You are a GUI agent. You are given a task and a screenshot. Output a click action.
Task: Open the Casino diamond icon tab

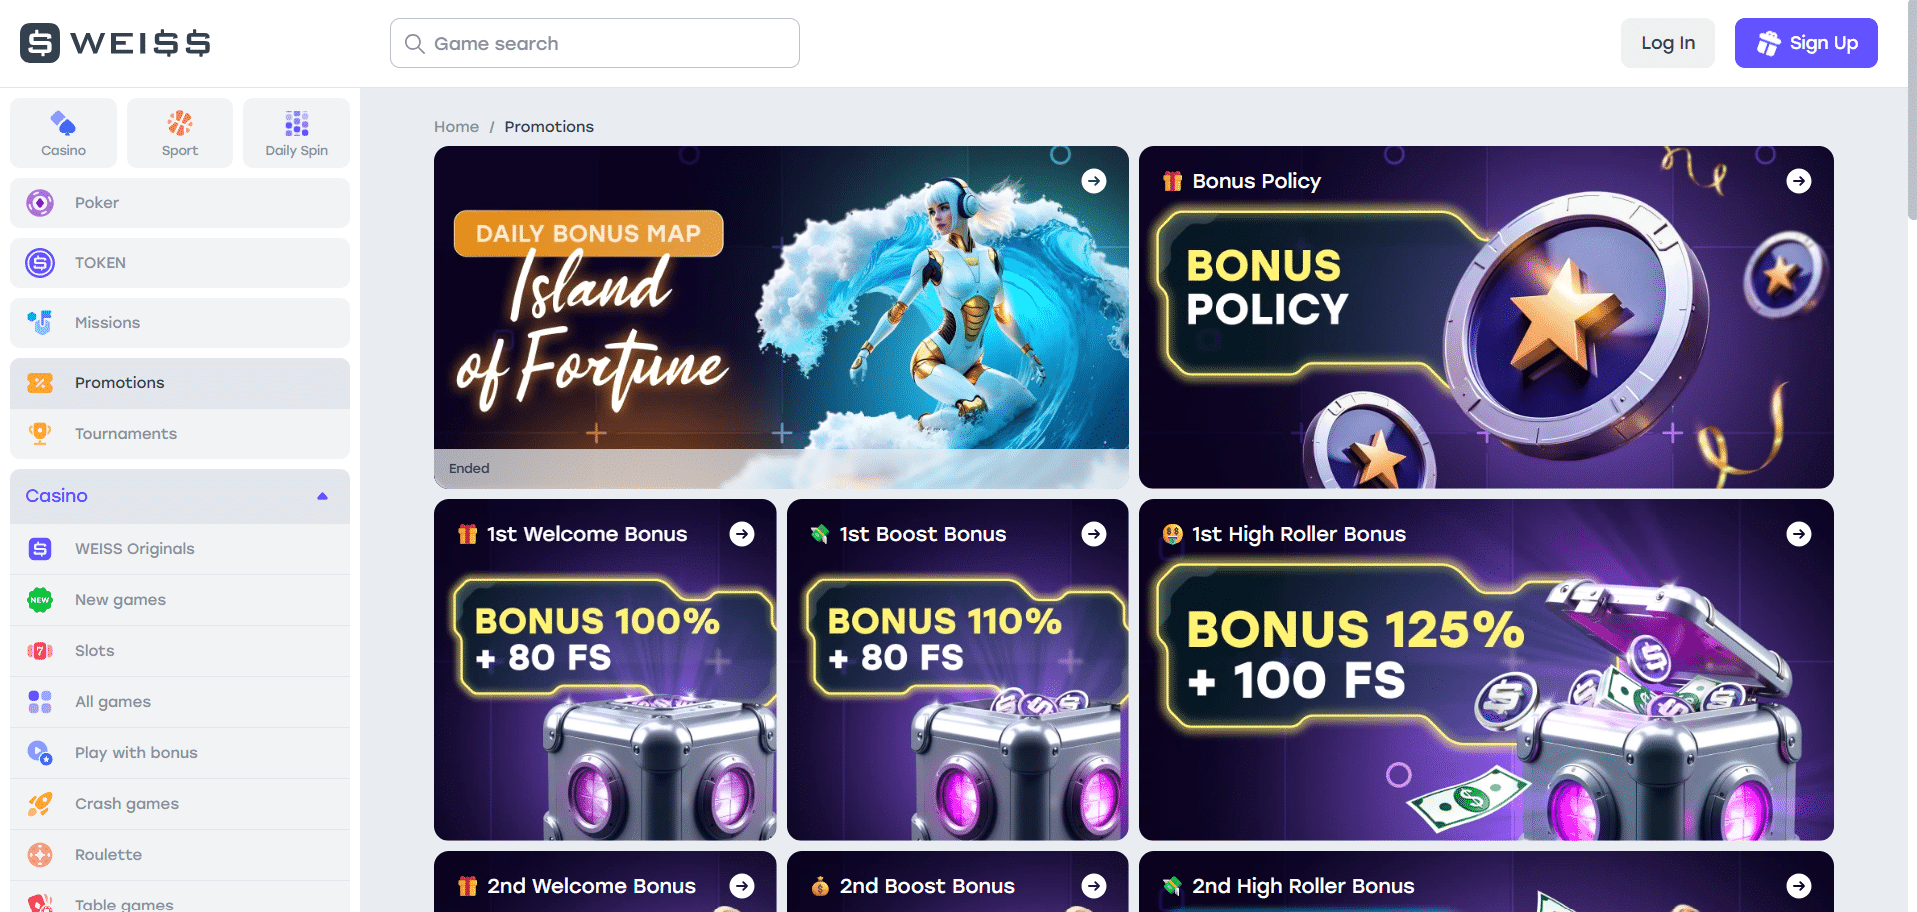point(63,124)
